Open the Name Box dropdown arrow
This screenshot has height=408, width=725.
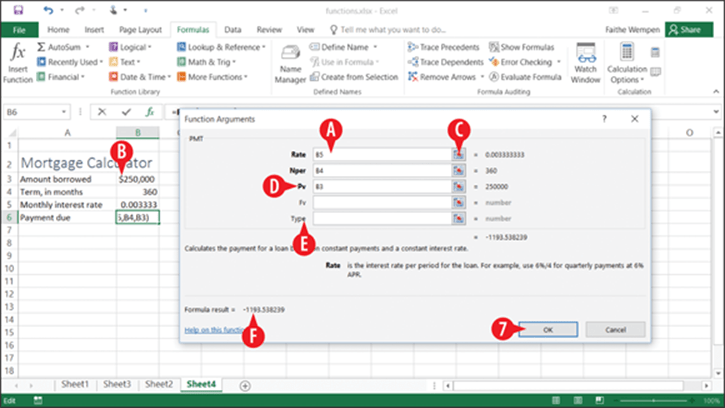pyautogui.click(x=64, y=112)
